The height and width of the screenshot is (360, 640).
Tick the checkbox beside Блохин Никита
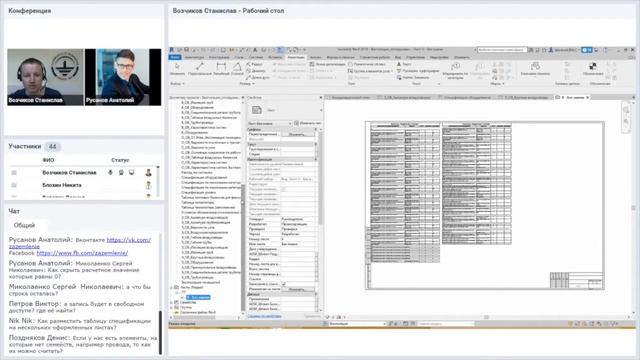14,185
